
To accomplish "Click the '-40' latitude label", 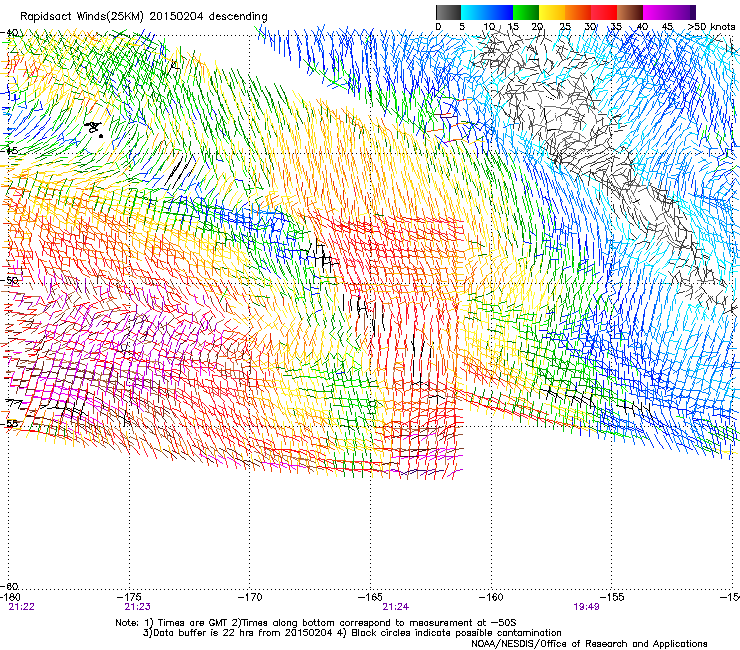I will coord(10,33).
